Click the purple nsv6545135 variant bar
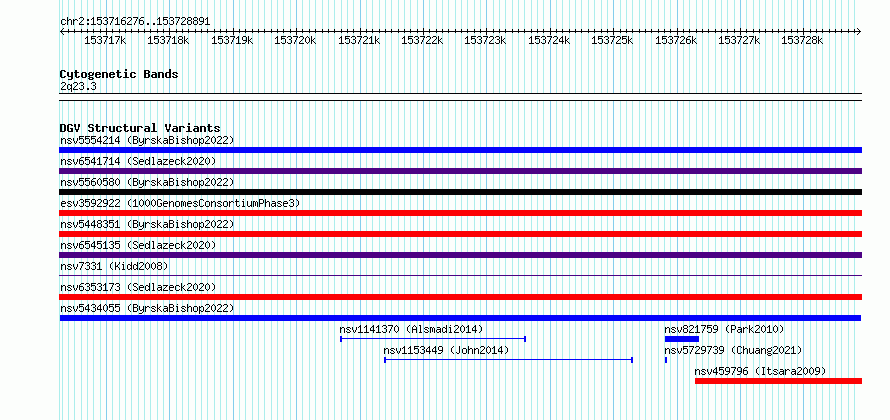Viewport: 890px width, 420px height. point(460,255)
